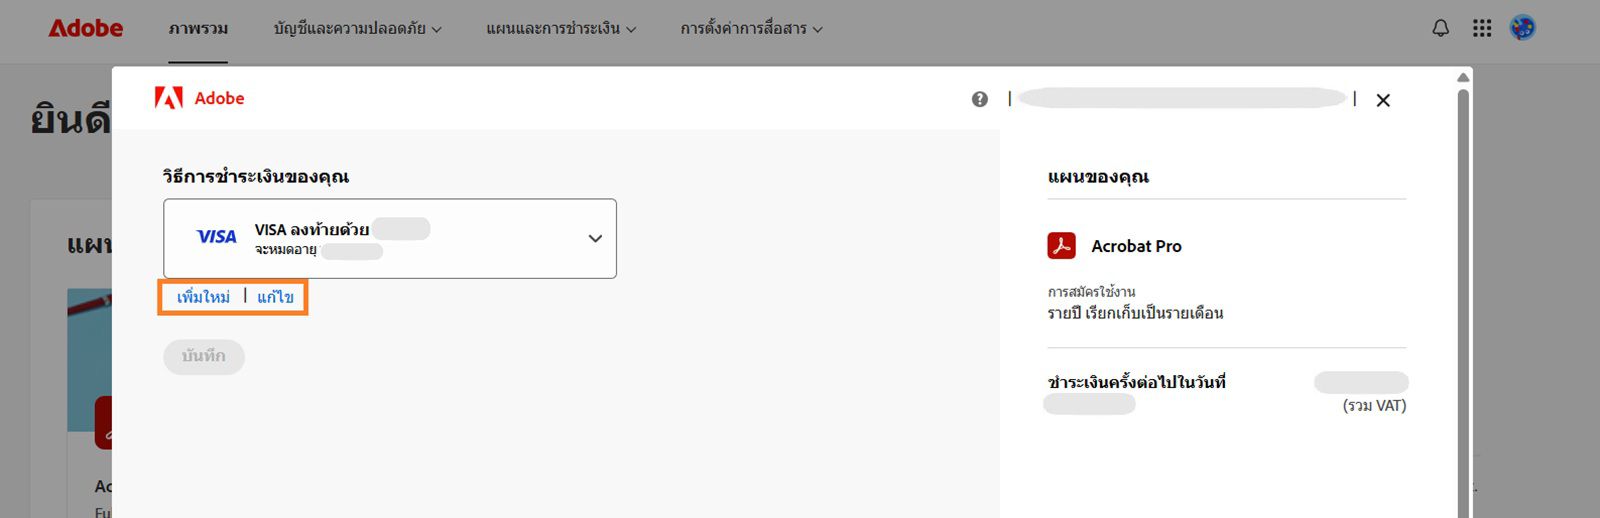Open the notifications bell icon
The image size is (1600, 518).
1440,28
